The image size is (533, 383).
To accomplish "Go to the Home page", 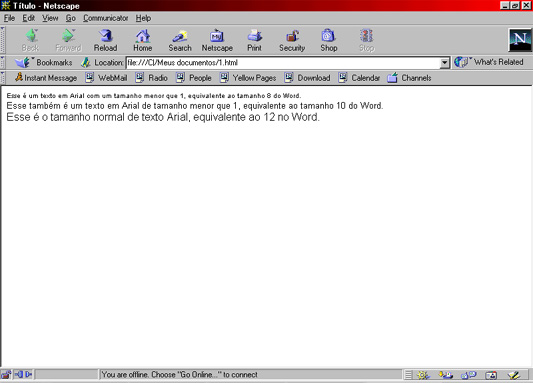I will click(x=142, y=40).
